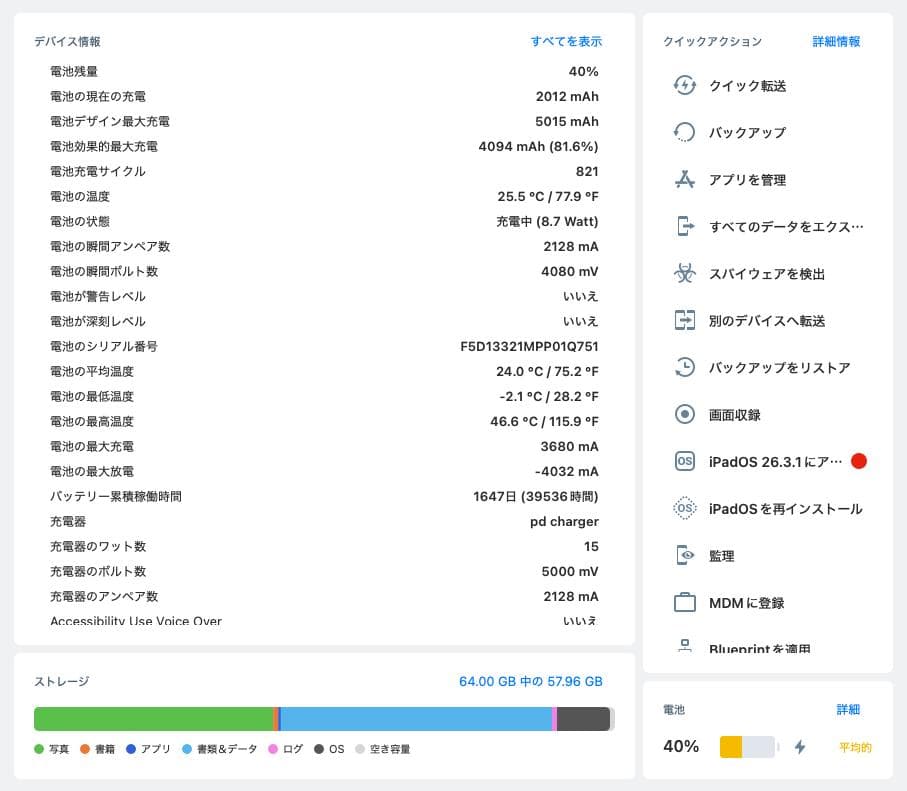This screenshot has height=791, width=907.
Task: Click storage link 64.00 GB 中の 57.96 GB
Action: [530, 682]
